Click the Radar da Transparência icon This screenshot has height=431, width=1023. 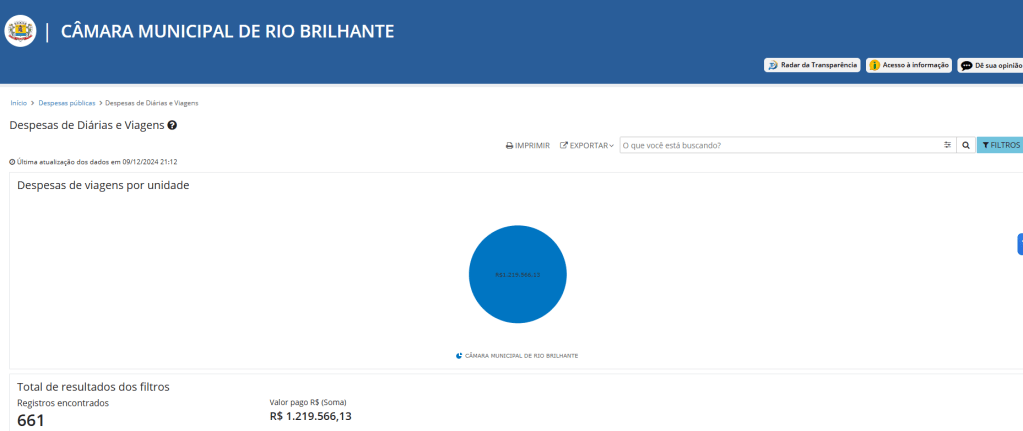772,65
